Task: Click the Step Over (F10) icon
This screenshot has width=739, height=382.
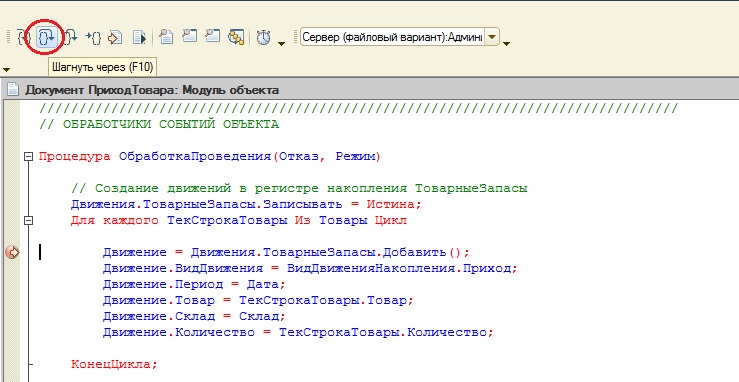Action: [46, 37]
